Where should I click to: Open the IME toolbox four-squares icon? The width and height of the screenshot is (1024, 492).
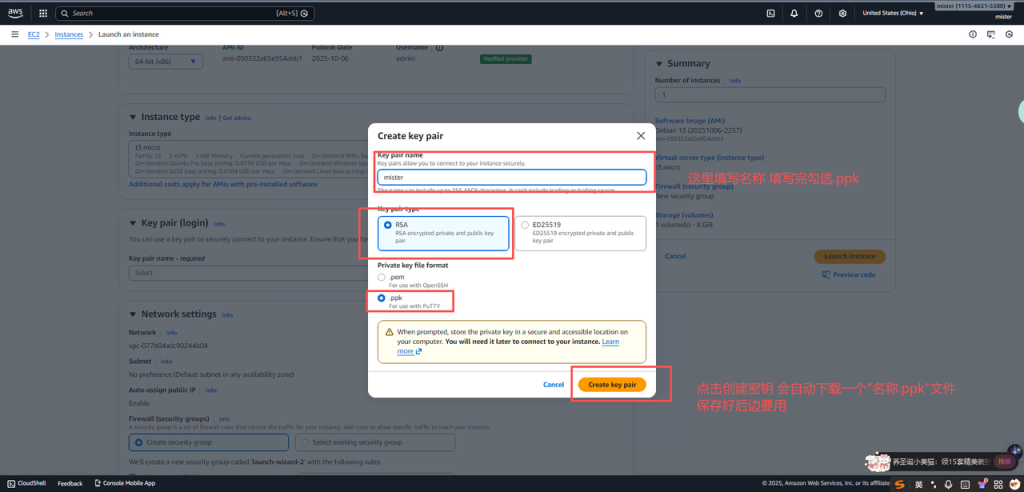click(x=998, y=484)
